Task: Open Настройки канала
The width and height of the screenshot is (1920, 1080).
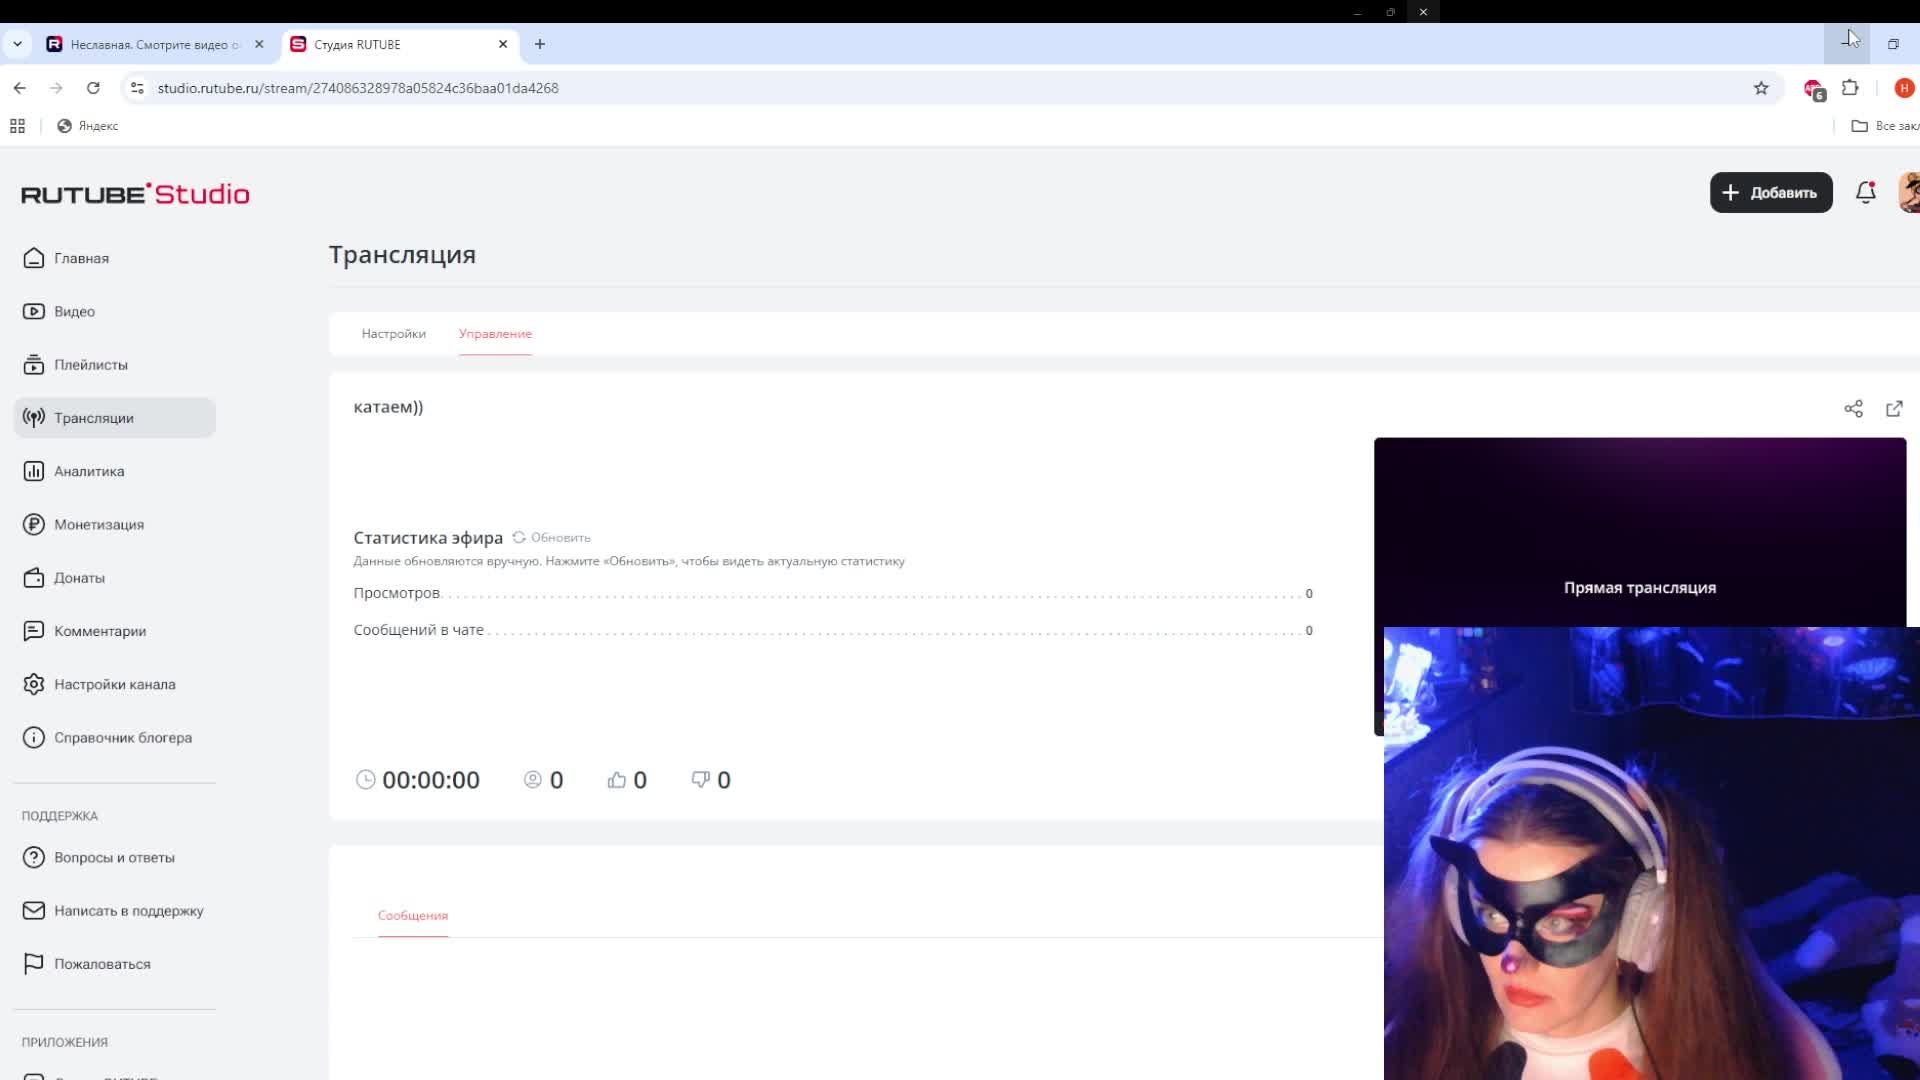Action: [x=114, y=685]
